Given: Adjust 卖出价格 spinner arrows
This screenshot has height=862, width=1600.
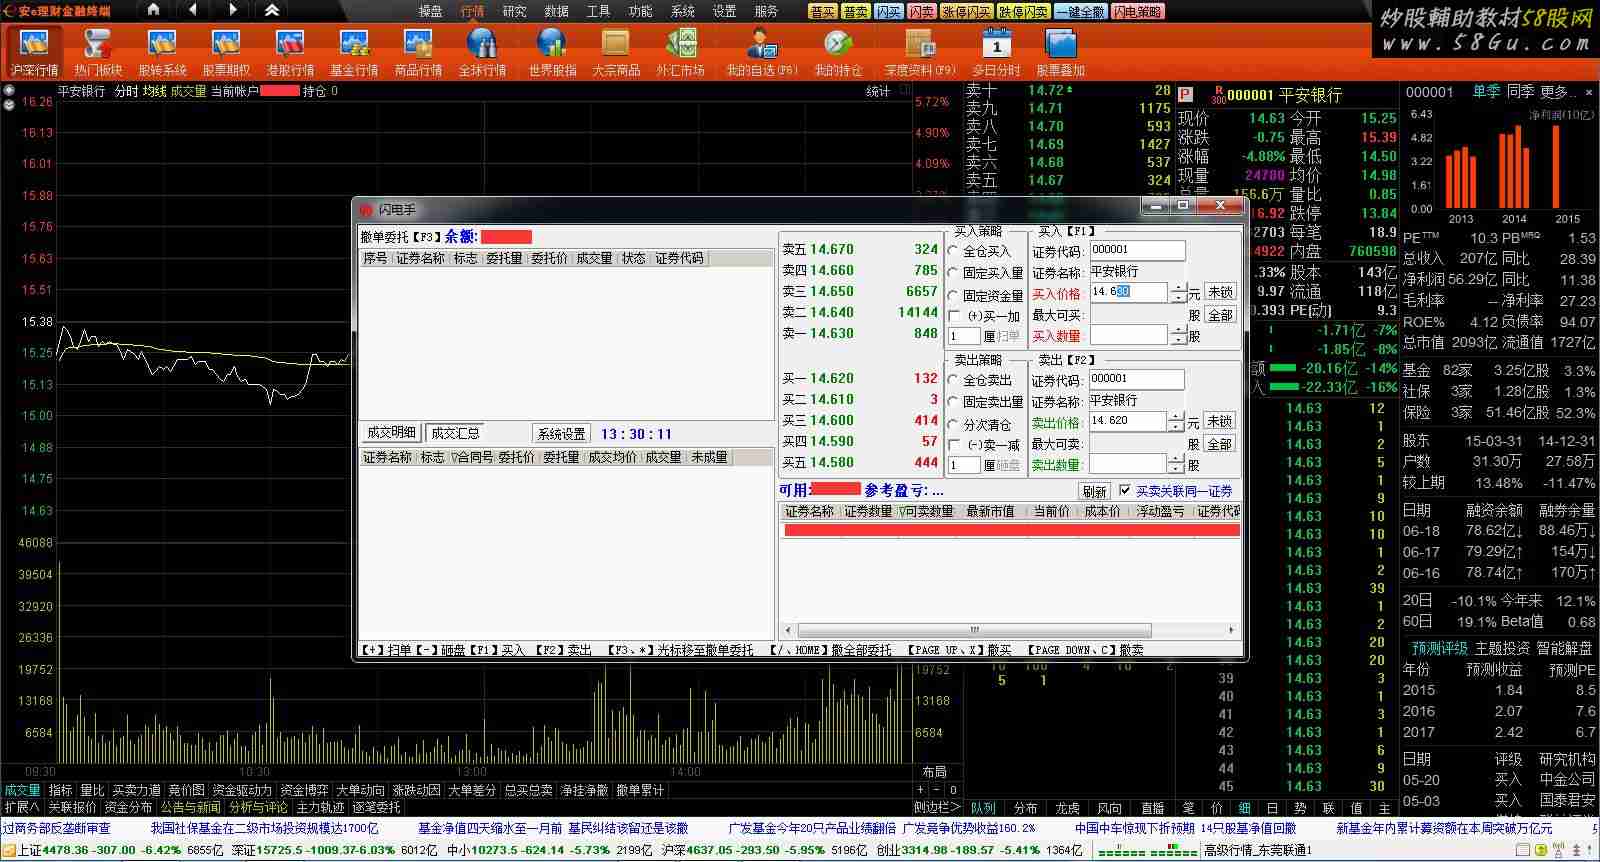Looking at the screenshot, I should pyautogui.click(x=1177, y=421).
